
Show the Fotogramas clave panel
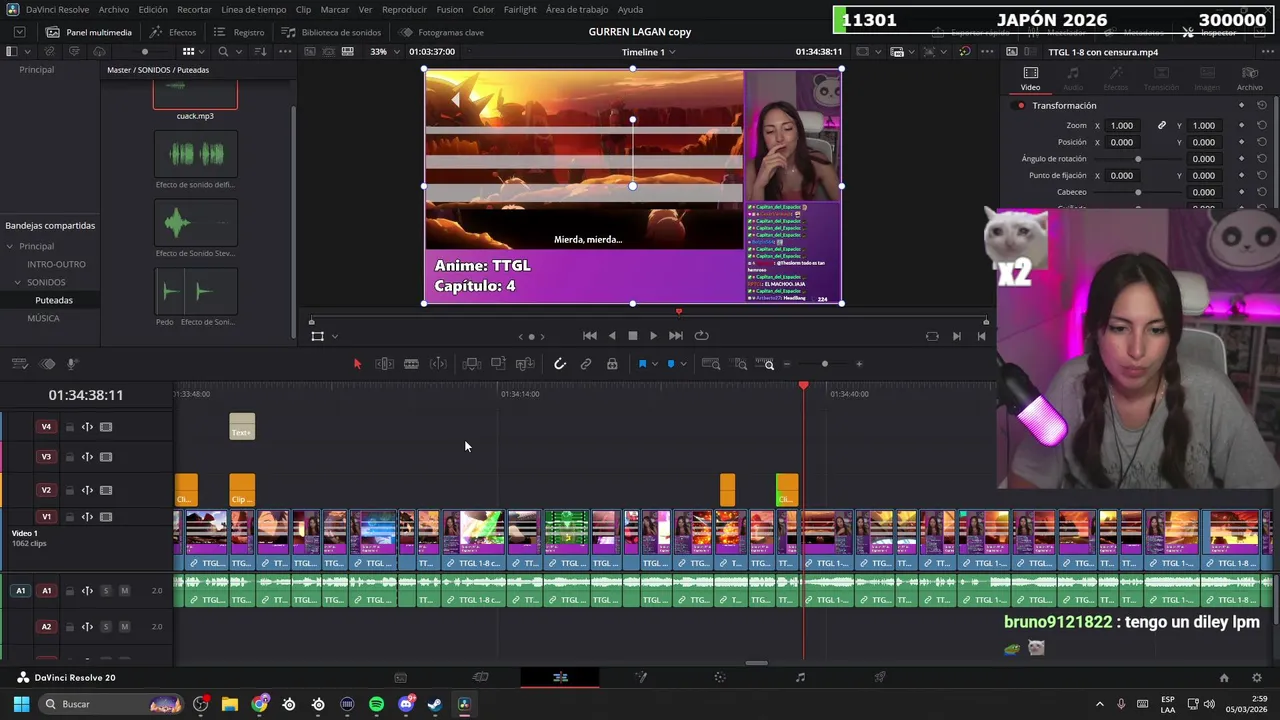441,32
